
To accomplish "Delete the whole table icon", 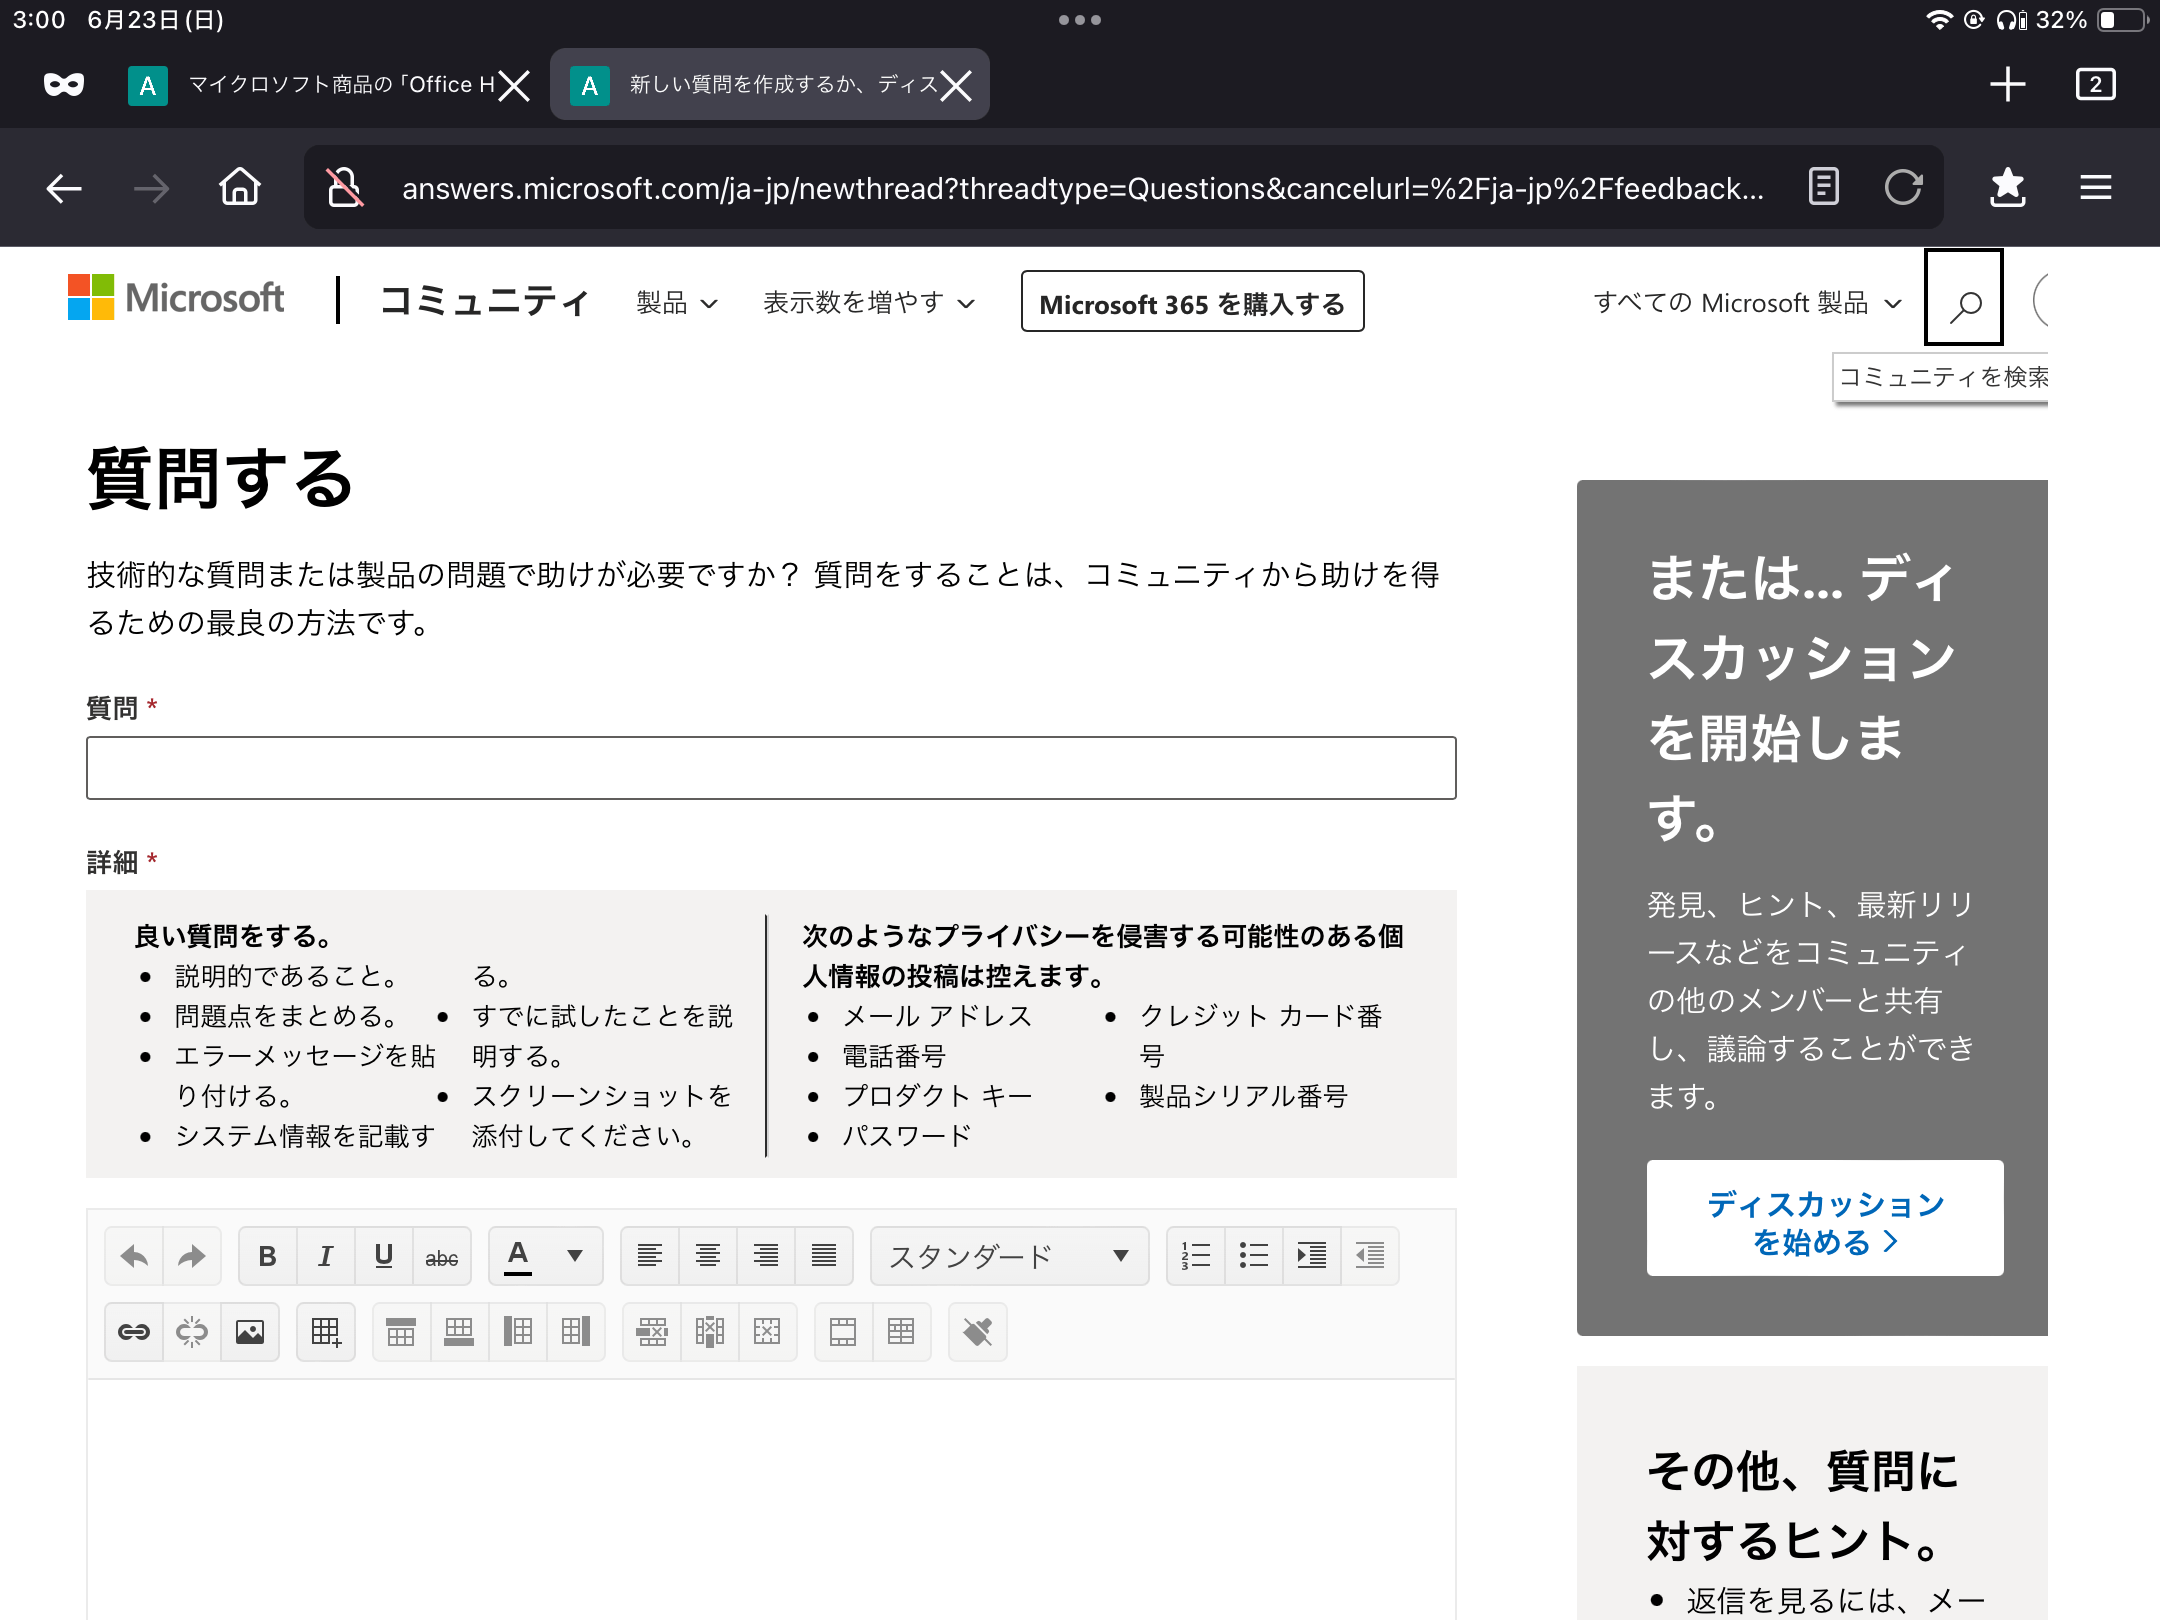I will 768,1332.
